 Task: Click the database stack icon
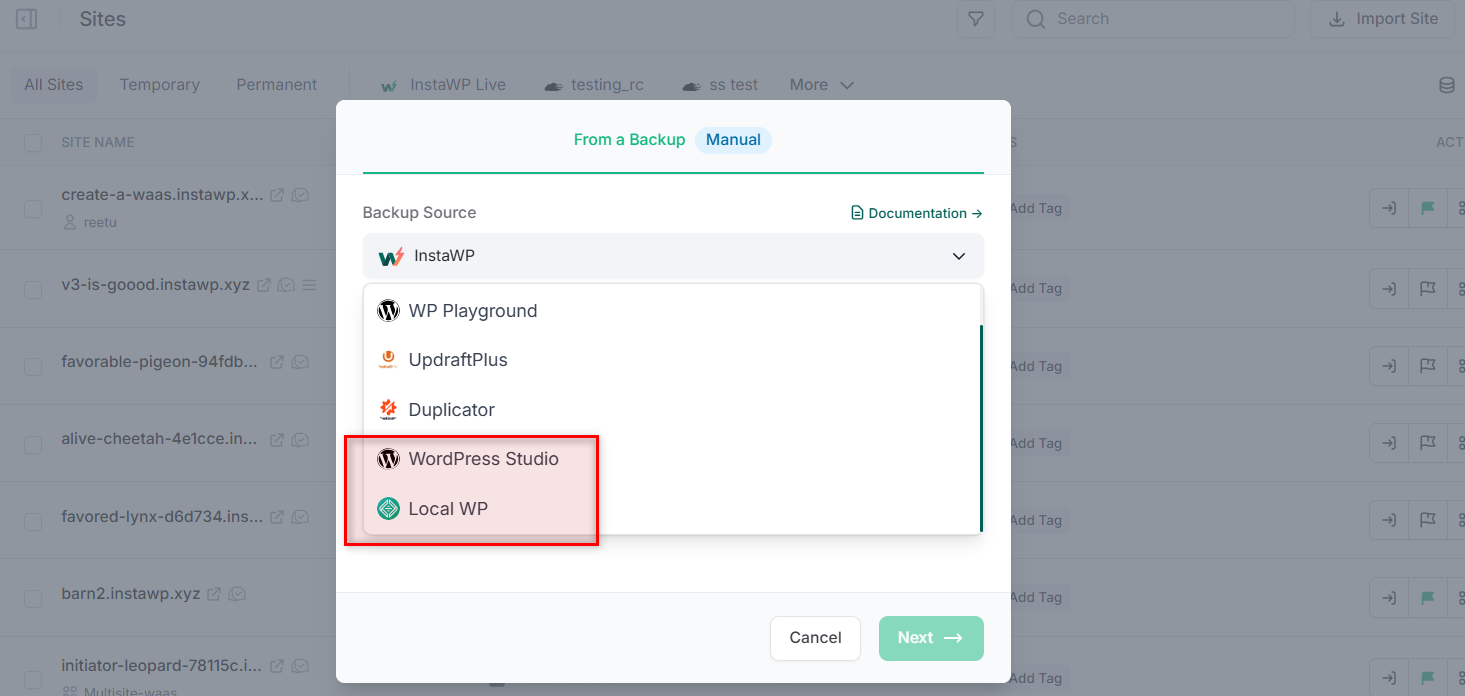(x=1447, y=85)
